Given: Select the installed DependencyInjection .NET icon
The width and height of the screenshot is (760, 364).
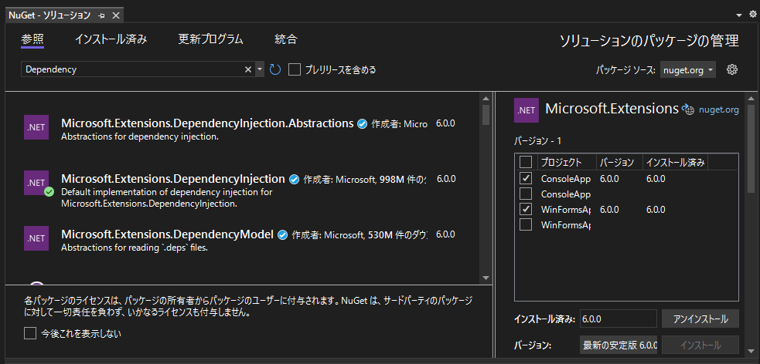Looking at the screenshot, I should 36,183.
